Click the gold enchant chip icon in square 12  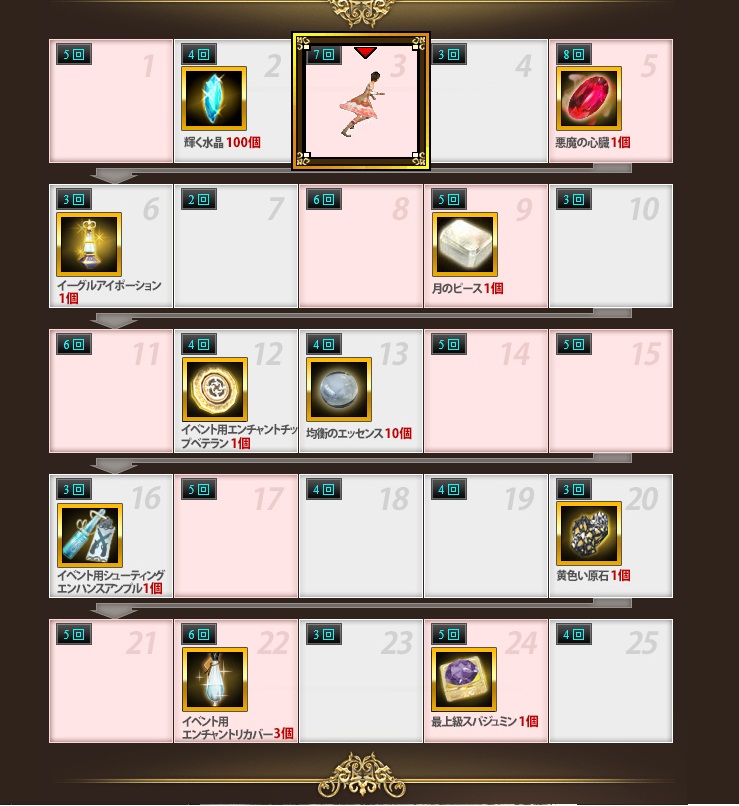[x=215, y=389]
